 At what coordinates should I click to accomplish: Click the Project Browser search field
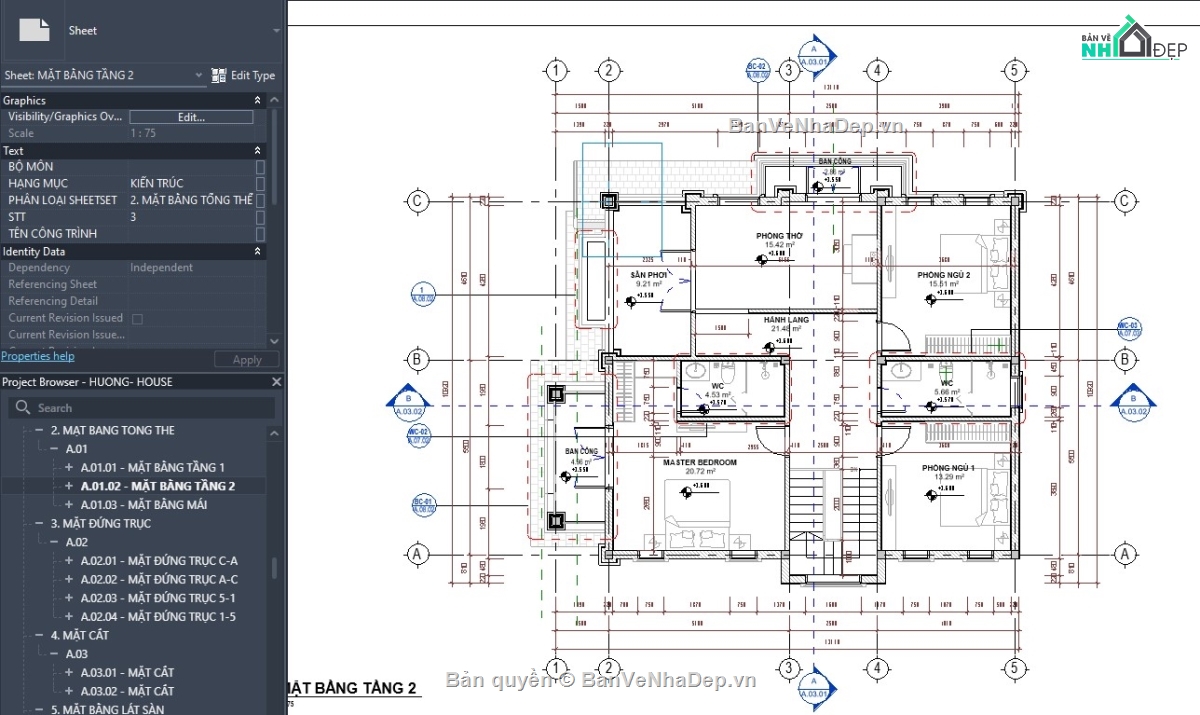[141, 408]
